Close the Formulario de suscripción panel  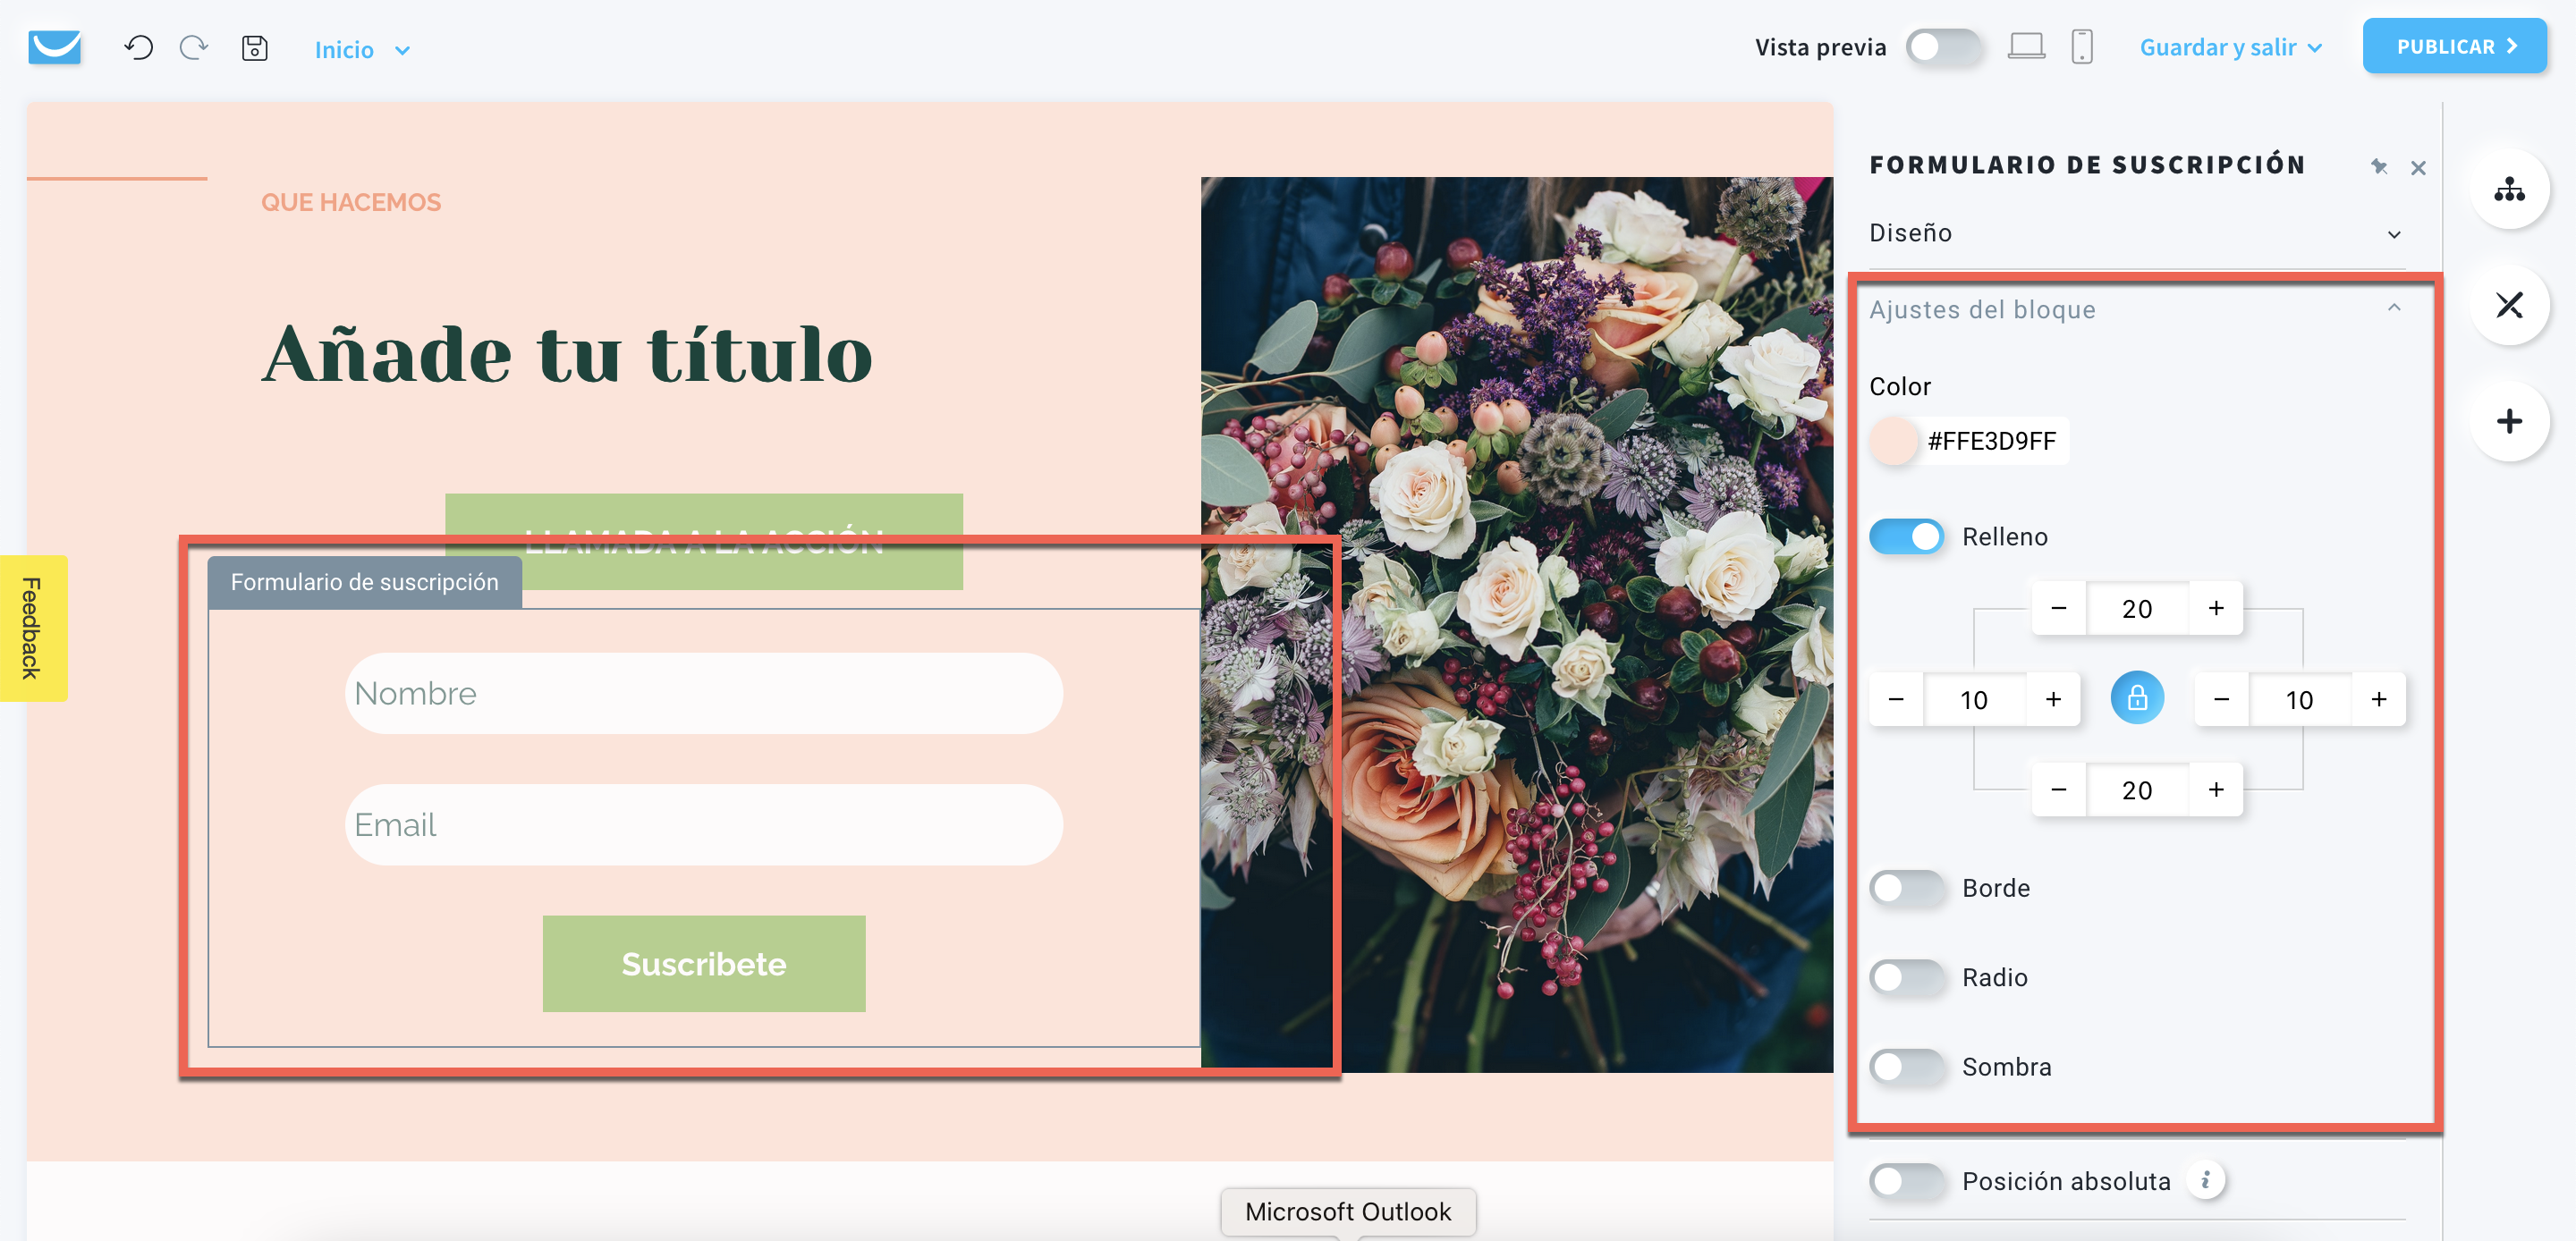point(2417,168)
